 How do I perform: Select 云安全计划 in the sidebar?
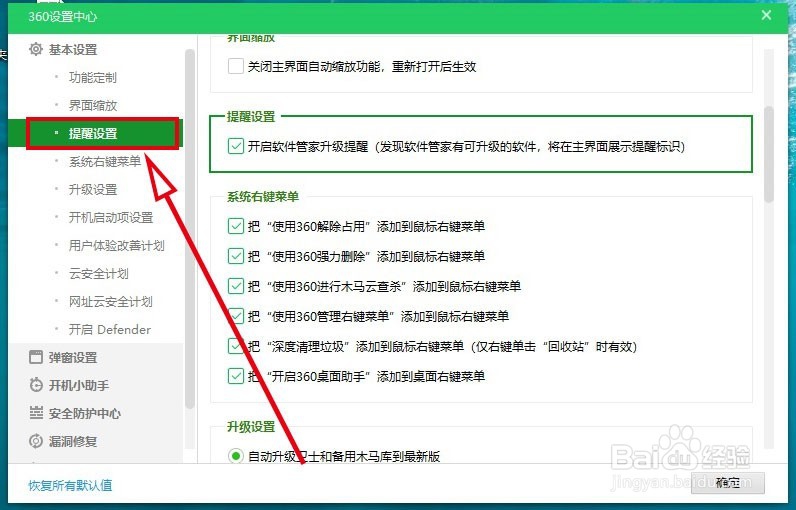point(98,274)
